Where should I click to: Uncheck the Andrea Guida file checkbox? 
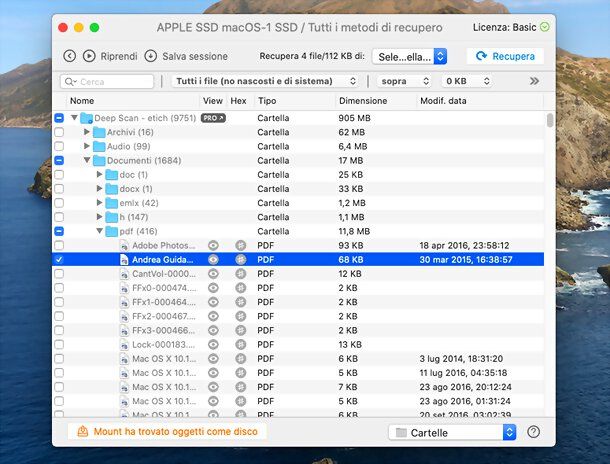(x=59, y=259)
